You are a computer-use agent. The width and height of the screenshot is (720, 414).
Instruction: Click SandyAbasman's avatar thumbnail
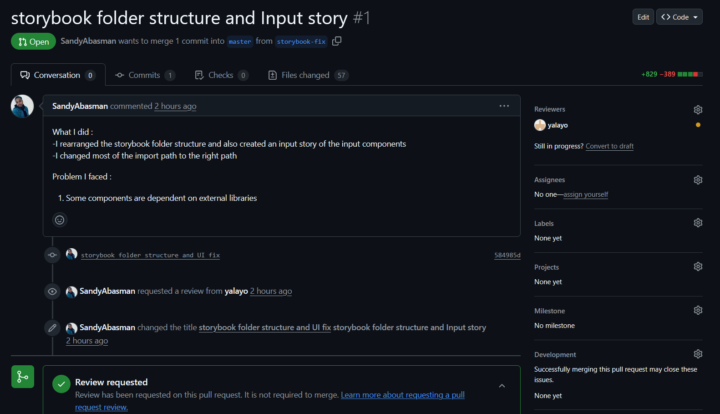pos(22,106)
